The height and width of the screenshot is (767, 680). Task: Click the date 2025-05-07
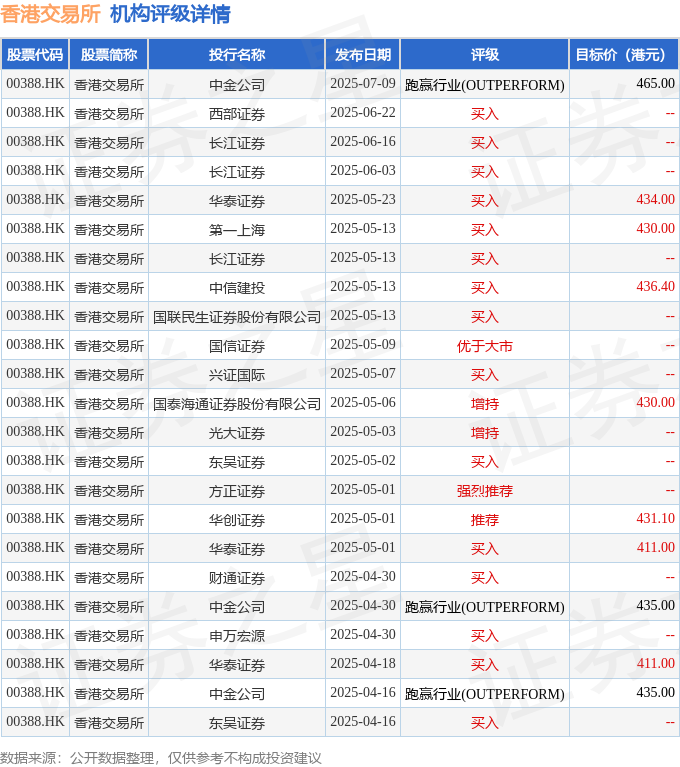(363, 373)
